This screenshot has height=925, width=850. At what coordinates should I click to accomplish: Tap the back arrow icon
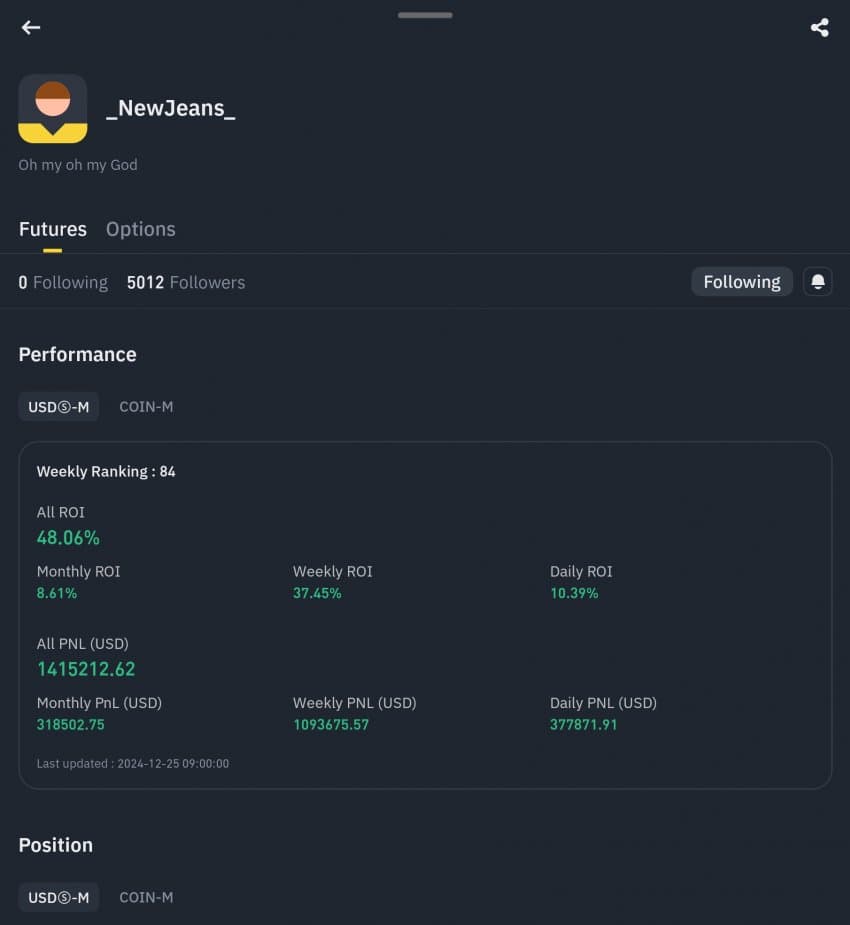(31, 28)
